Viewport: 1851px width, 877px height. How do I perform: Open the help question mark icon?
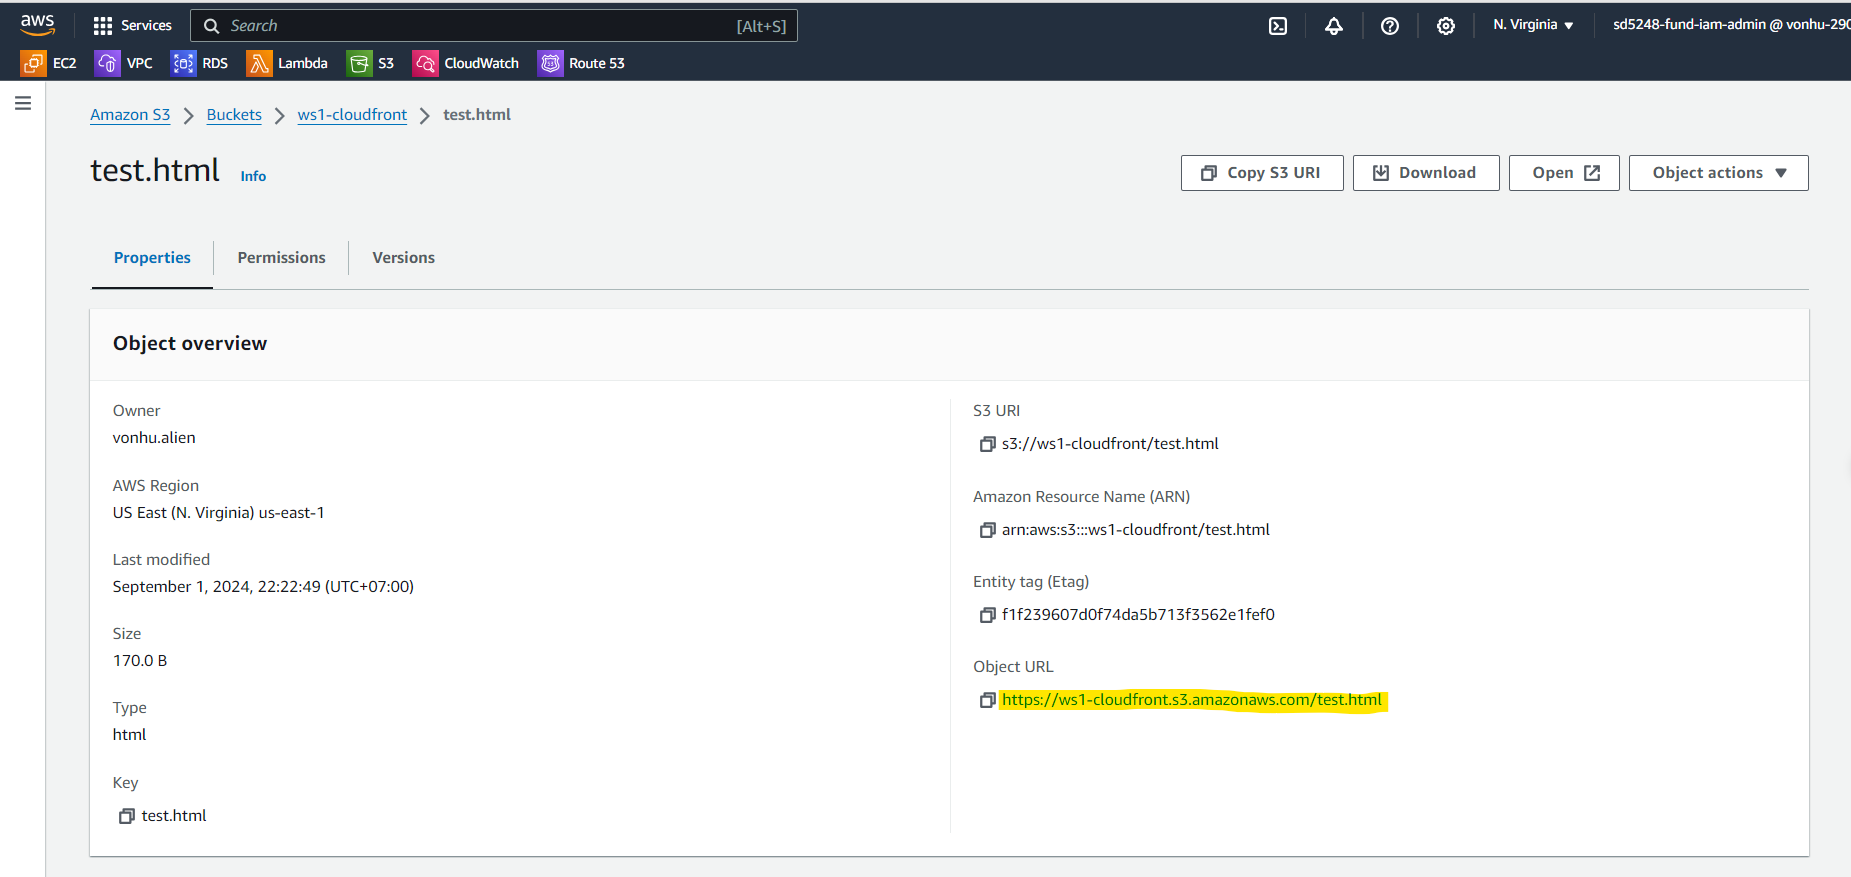[x=1390, y=26]
